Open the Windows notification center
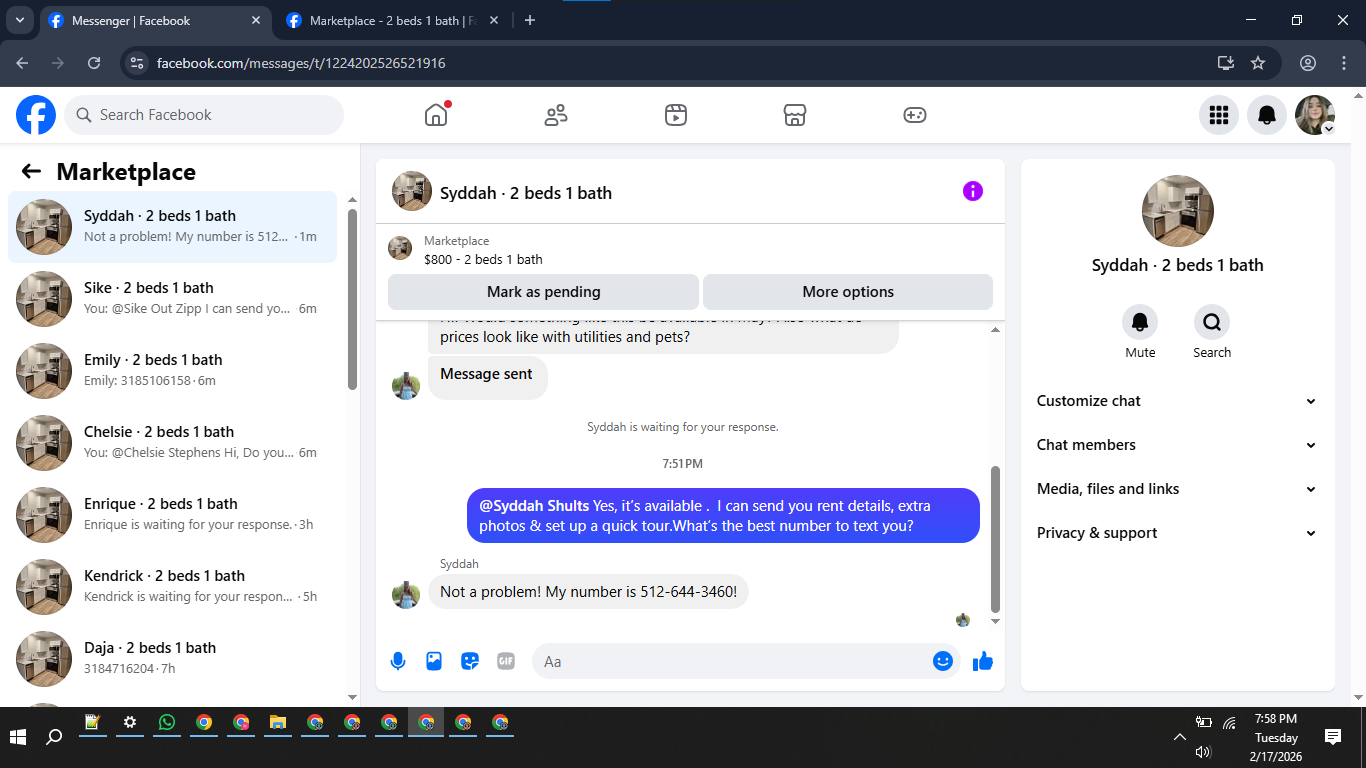The image size is (1366, 768). click(1333, 737)
